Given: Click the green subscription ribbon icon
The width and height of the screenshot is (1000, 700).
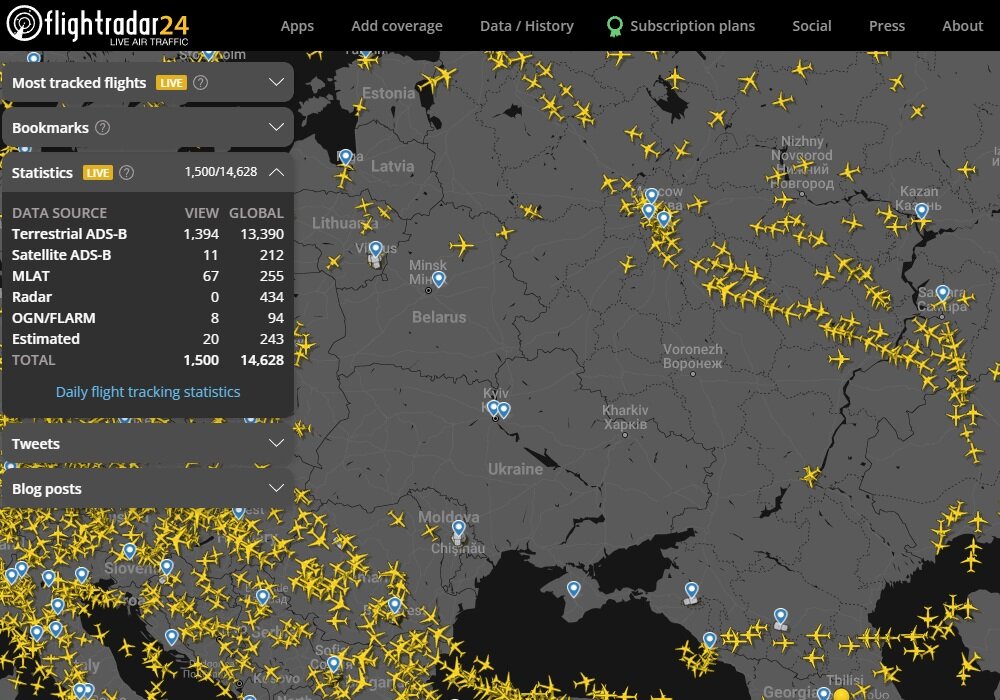Looking at the screenshot, I should click(x=615, y=26).
